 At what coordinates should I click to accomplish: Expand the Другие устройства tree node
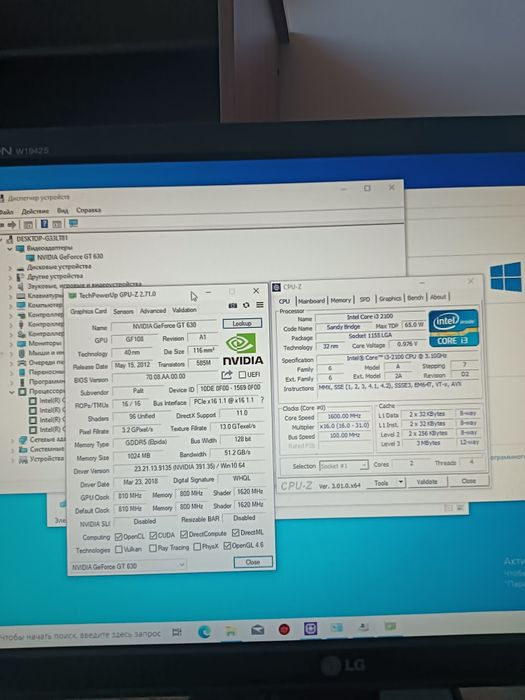10,277
